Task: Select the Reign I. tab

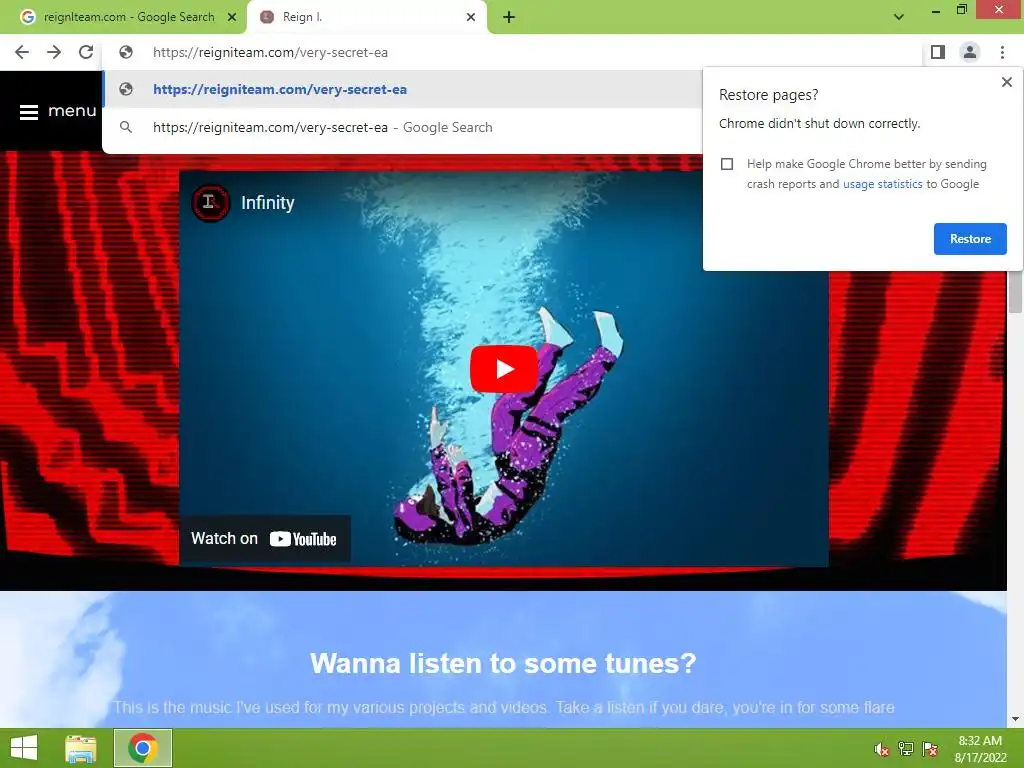Action: coord(366,17)
